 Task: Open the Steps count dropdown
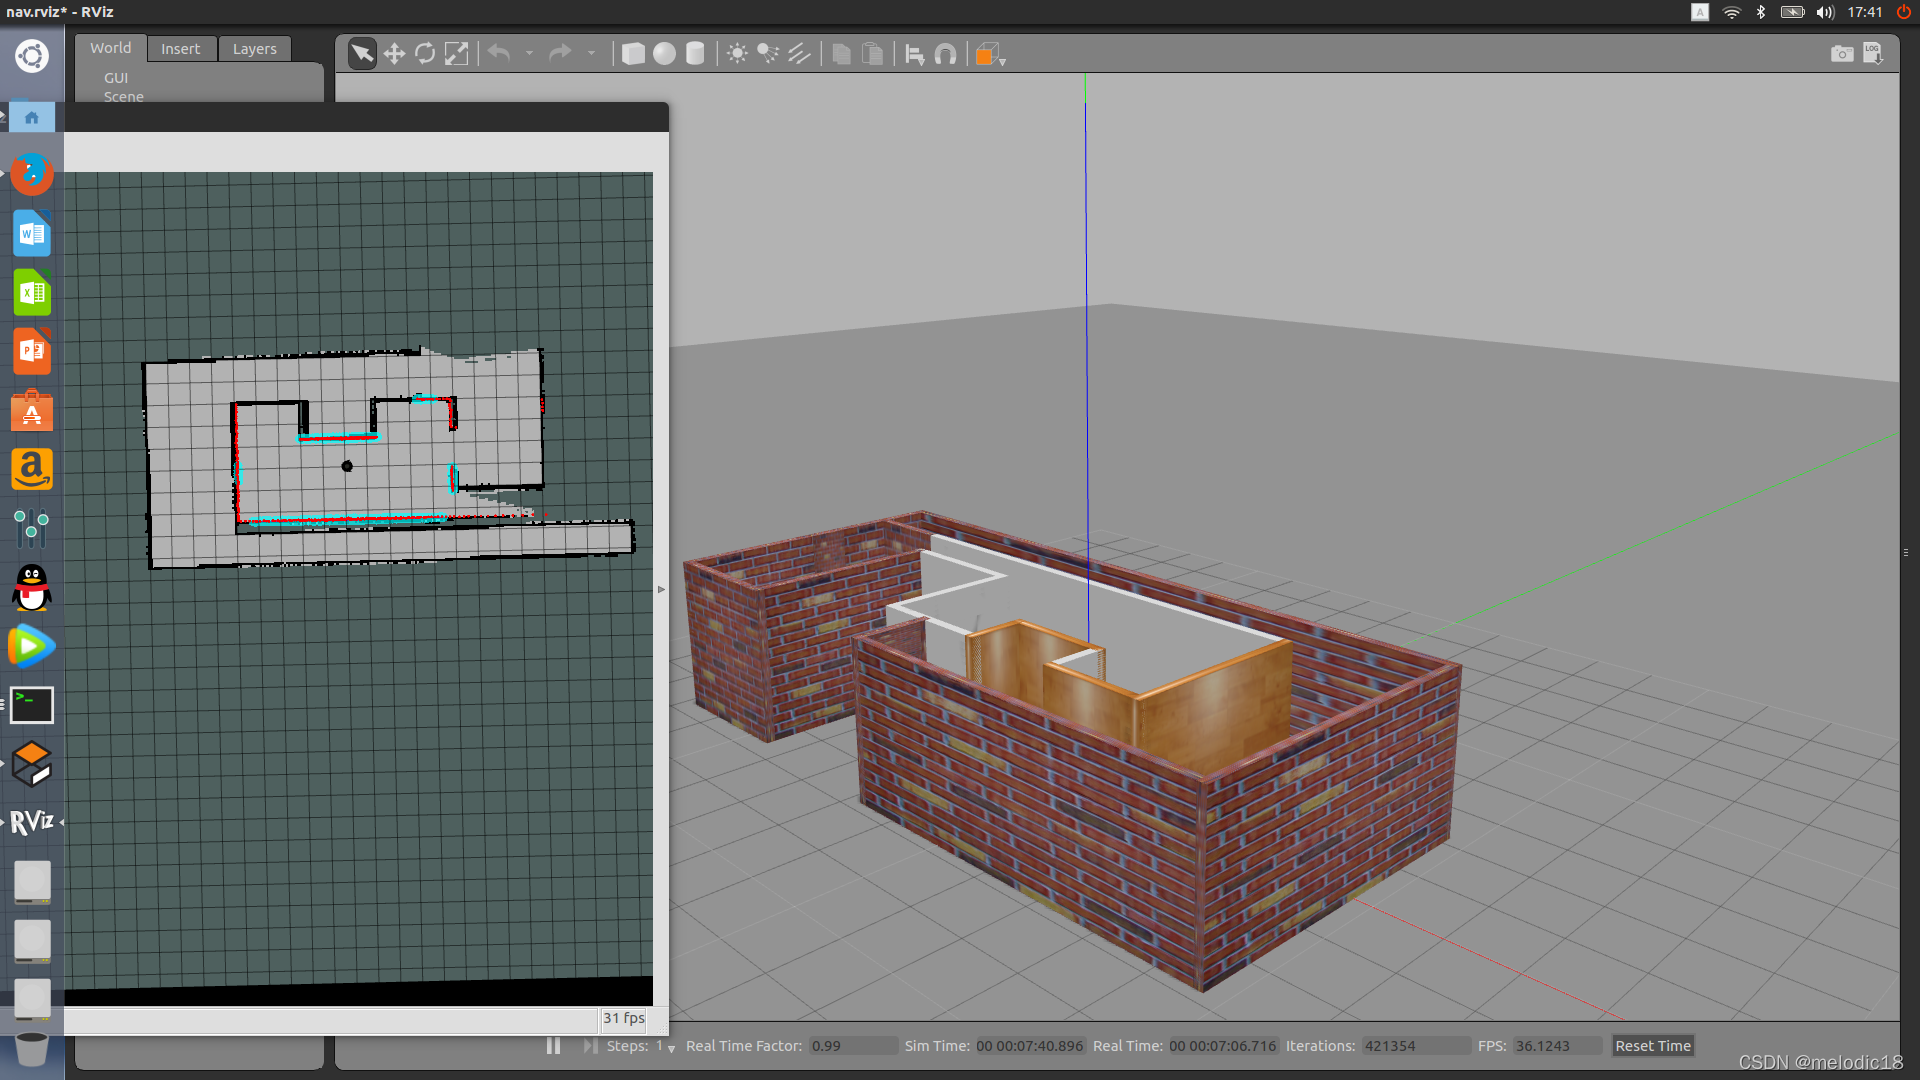671,1048
